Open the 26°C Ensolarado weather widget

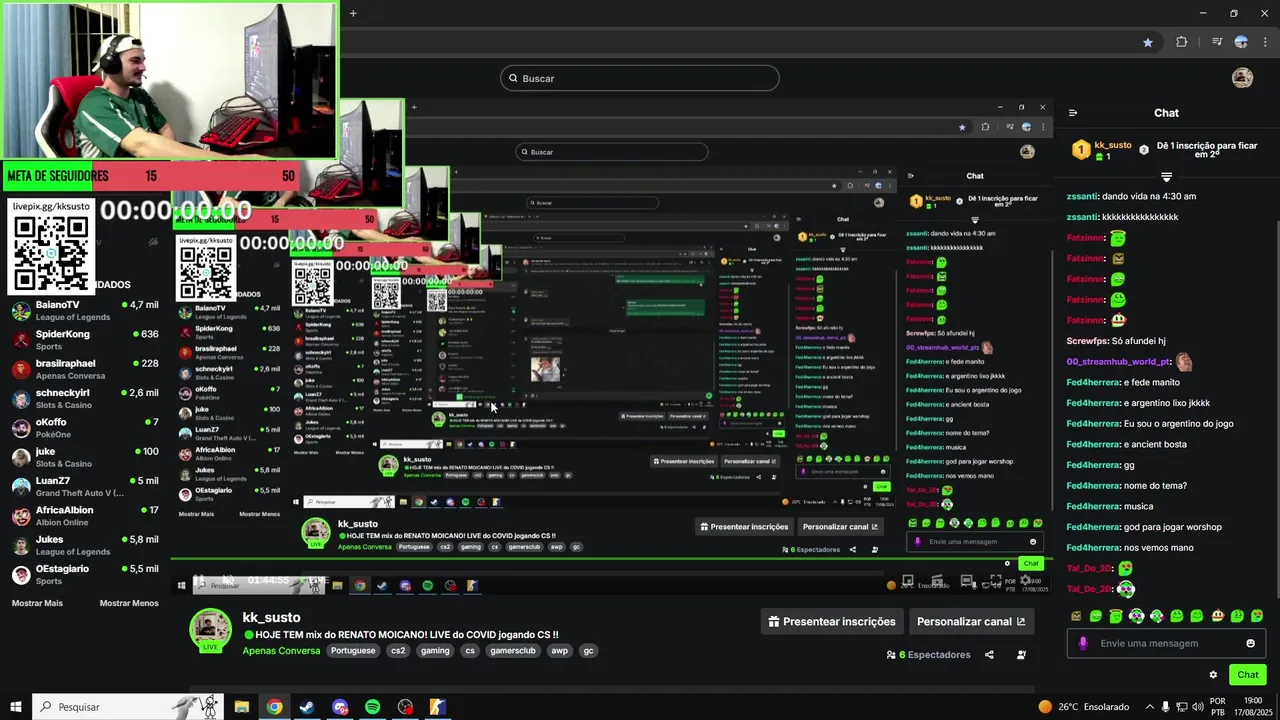(x=1084, y=707)
